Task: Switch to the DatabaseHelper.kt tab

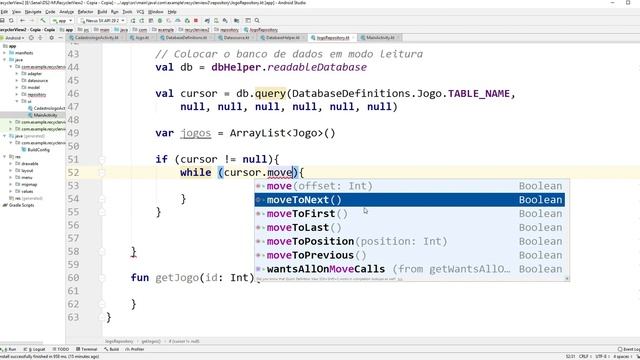Action: click(283, 38)
